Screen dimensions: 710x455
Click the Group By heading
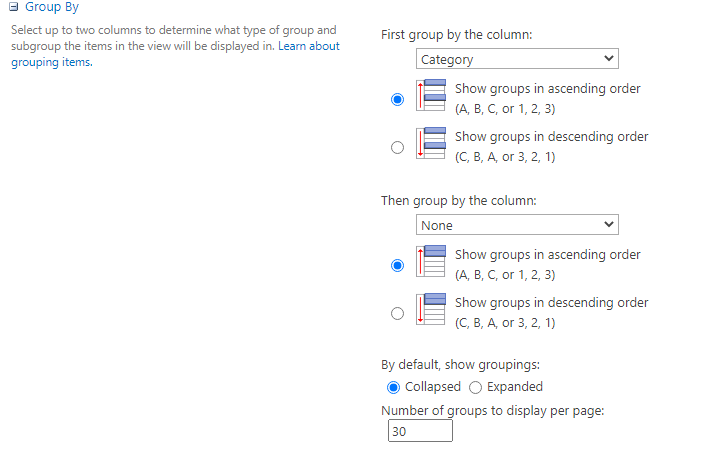coord(52,7)
